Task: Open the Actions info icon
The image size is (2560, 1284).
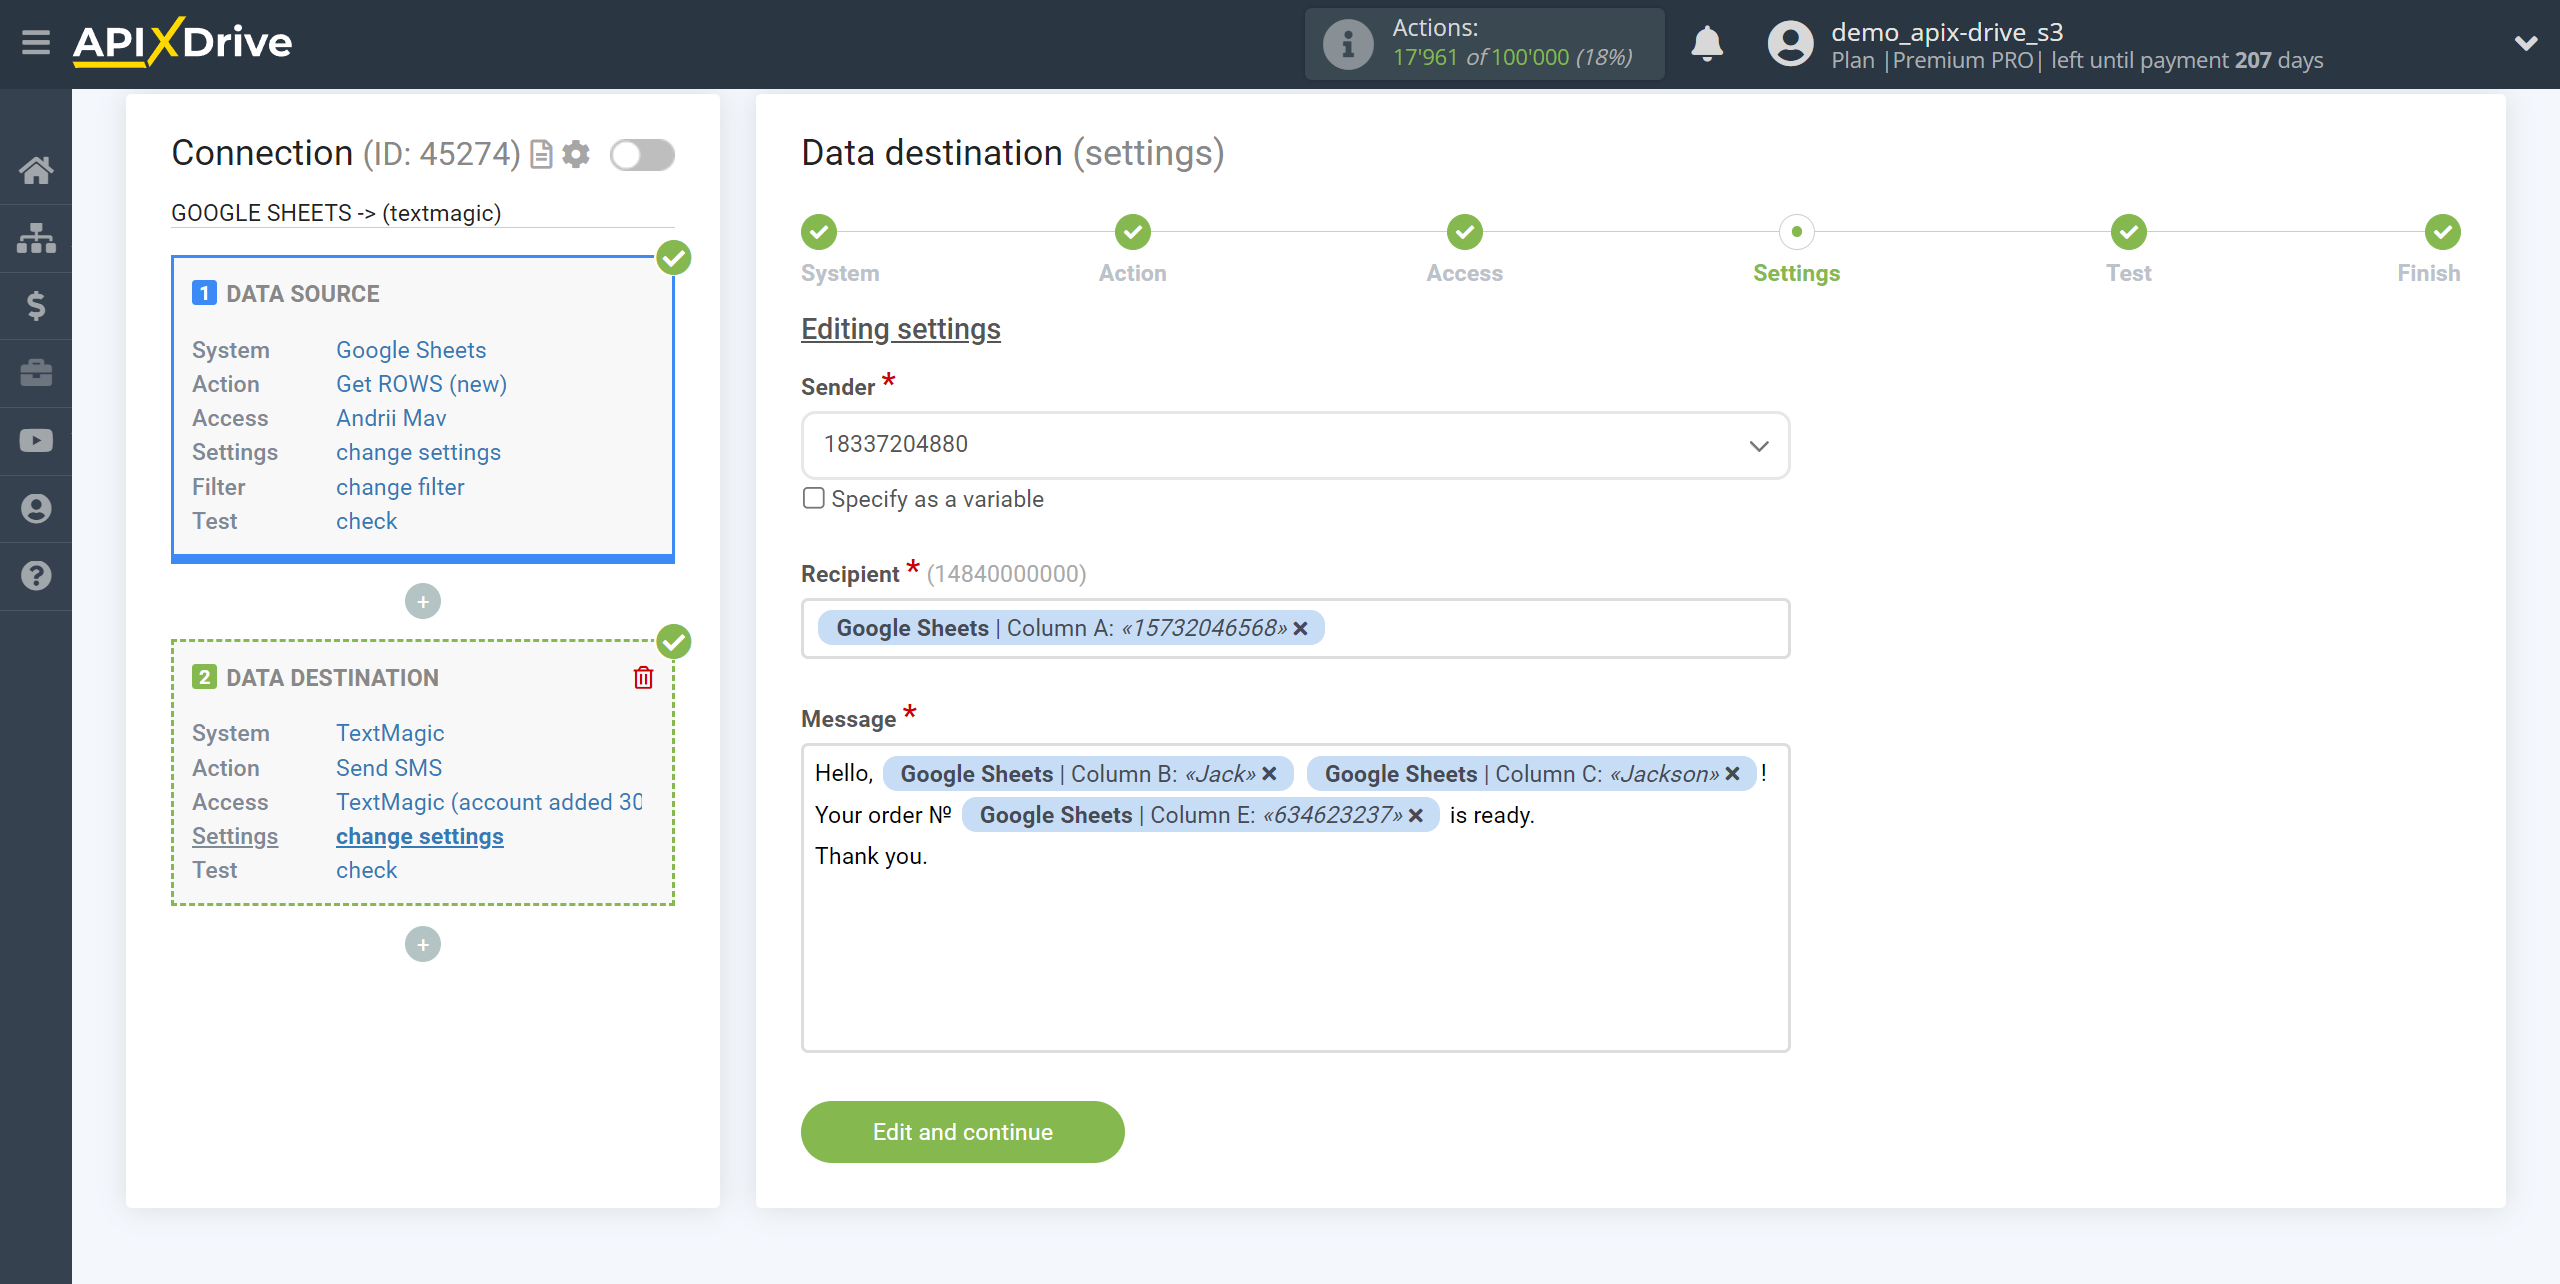Action: coord(1347,44)
